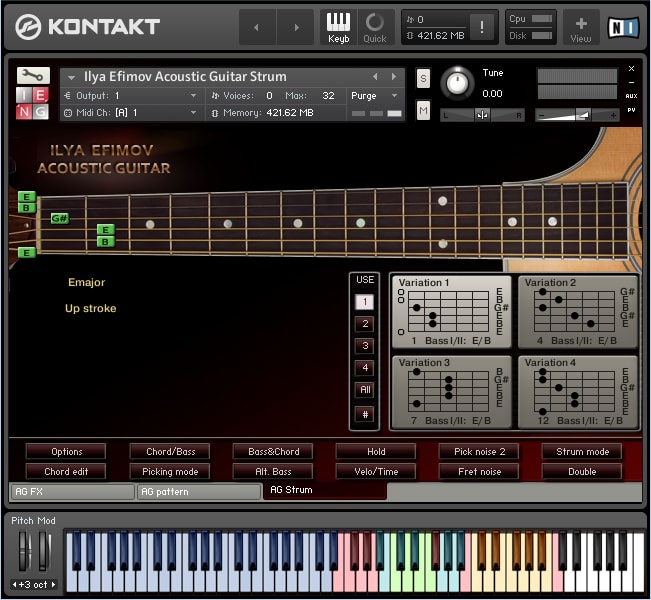Image resolution: width=651 pixels, height=600 pixels.
Task: Select next preset arrow next to instrument name
Action: tap(394, 77)
